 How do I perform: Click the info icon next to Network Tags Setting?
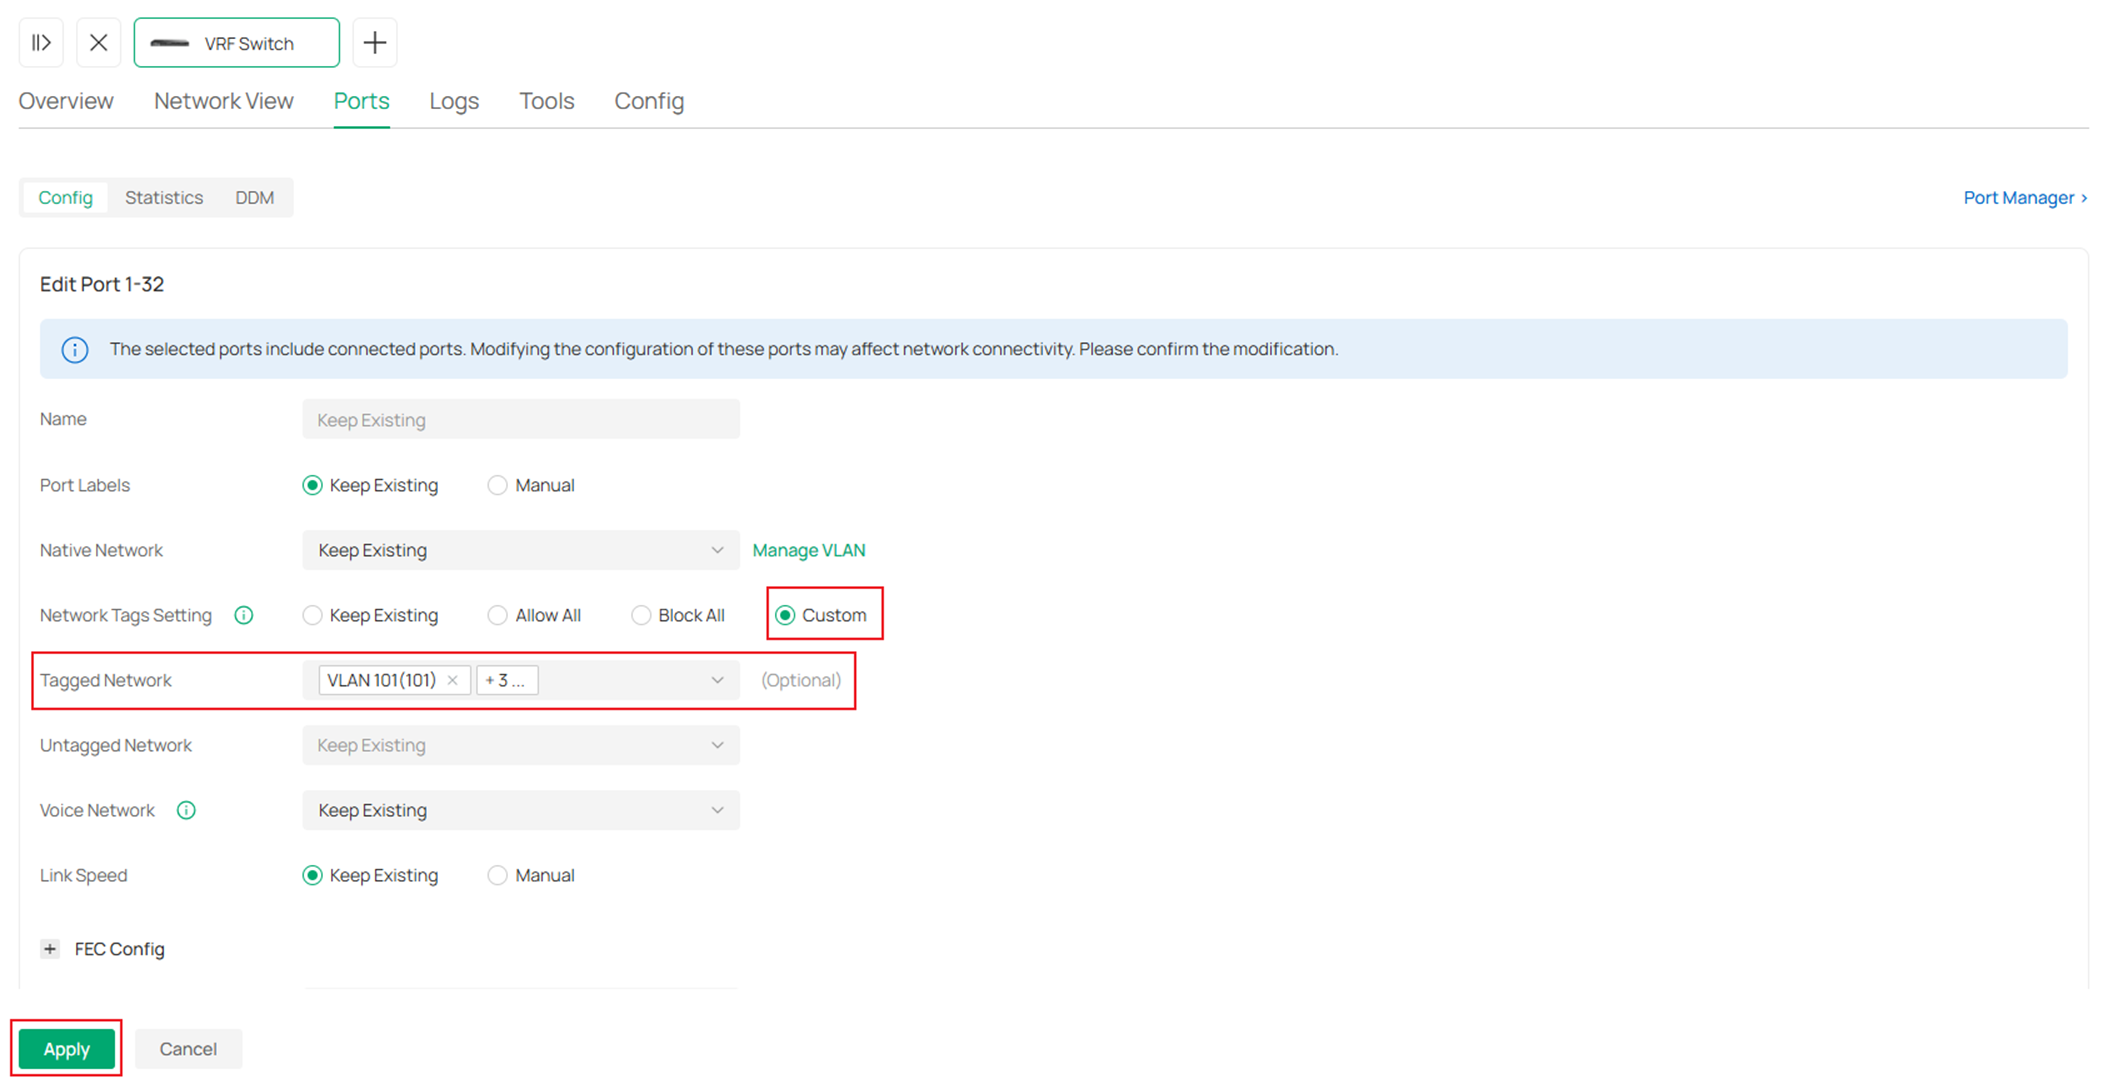pyautogui.click(x=243, y=615)
